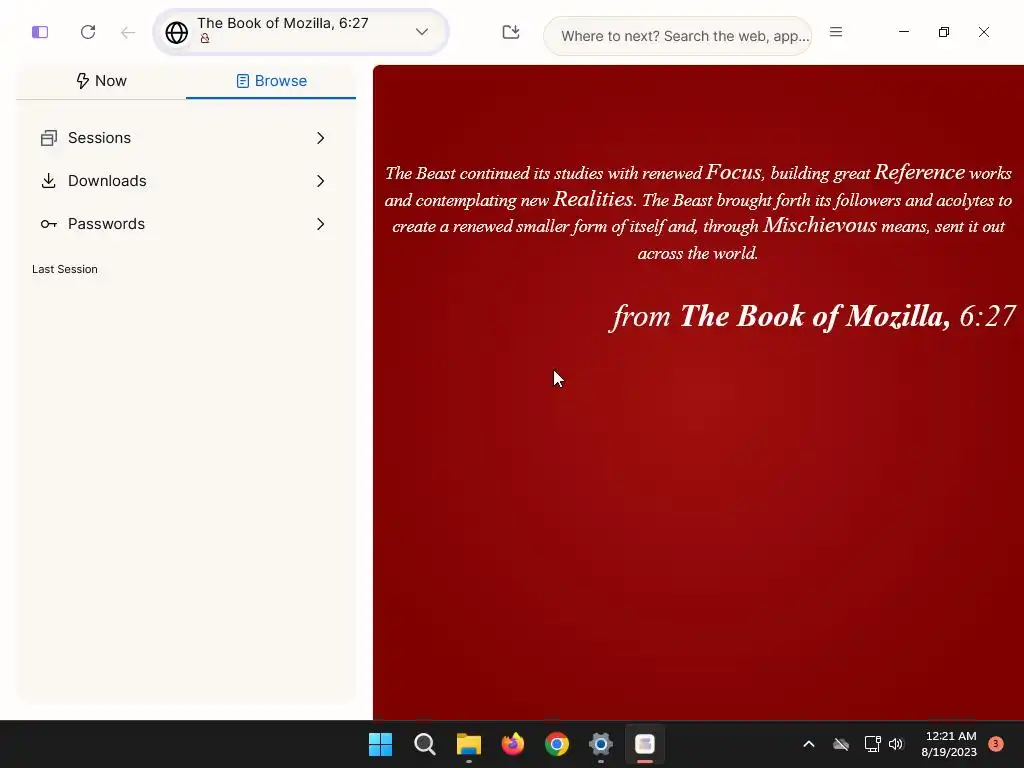Launch Firefox from the taskbar

[513, 744]
